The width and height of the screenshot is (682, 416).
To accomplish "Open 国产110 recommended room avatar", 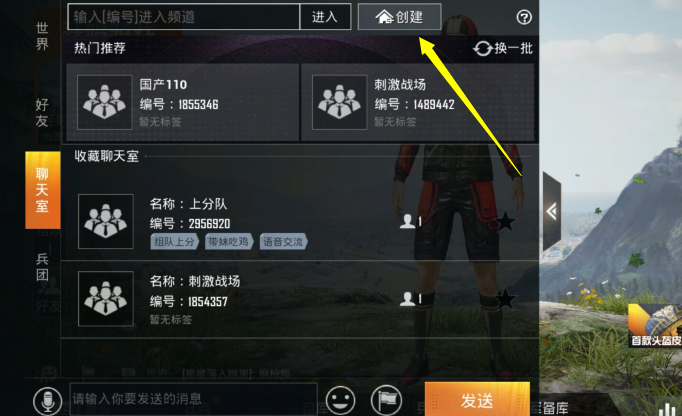I will (x=104, y=102).
